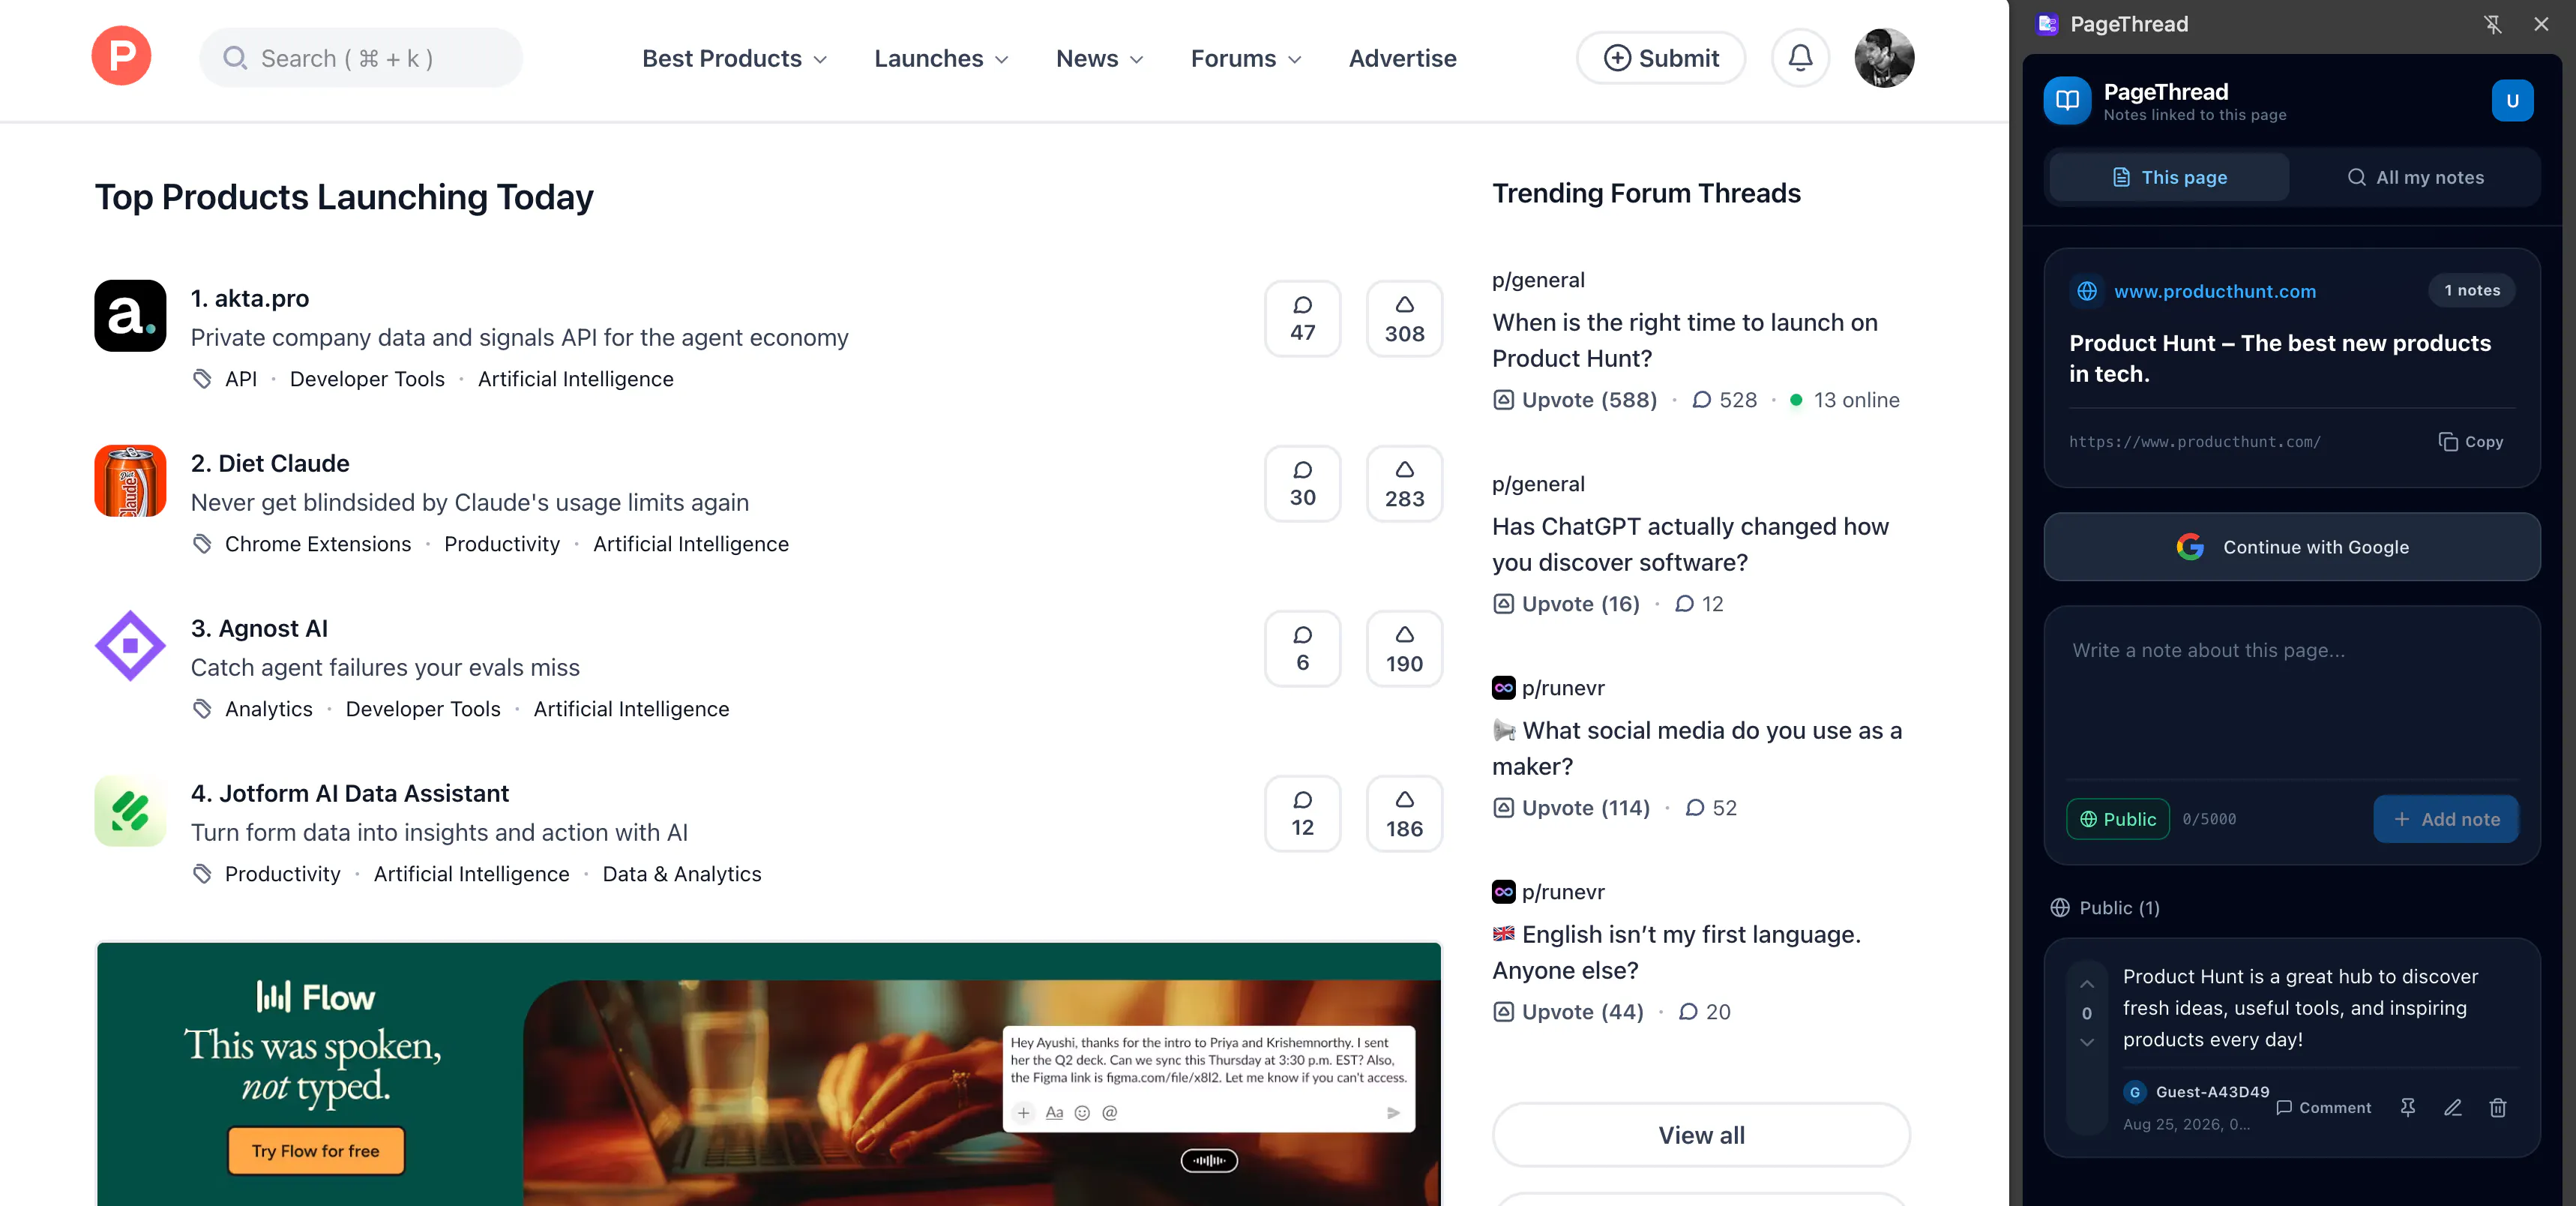Image resolution: width=2576 pixels, height=1206 pixels.
Task: Upvote Agnost AI with 190 votes
Action: [1404, 648]
